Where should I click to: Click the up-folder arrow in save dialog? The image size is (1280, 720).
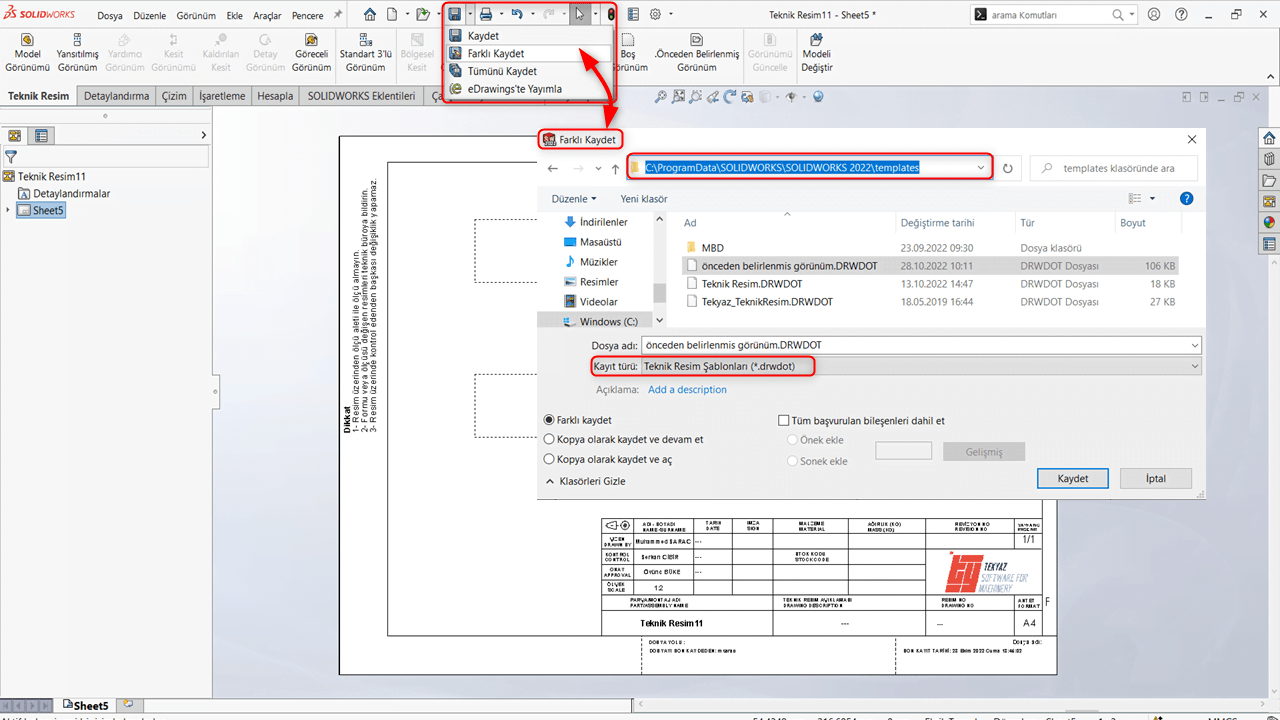[x=615, y=168]
